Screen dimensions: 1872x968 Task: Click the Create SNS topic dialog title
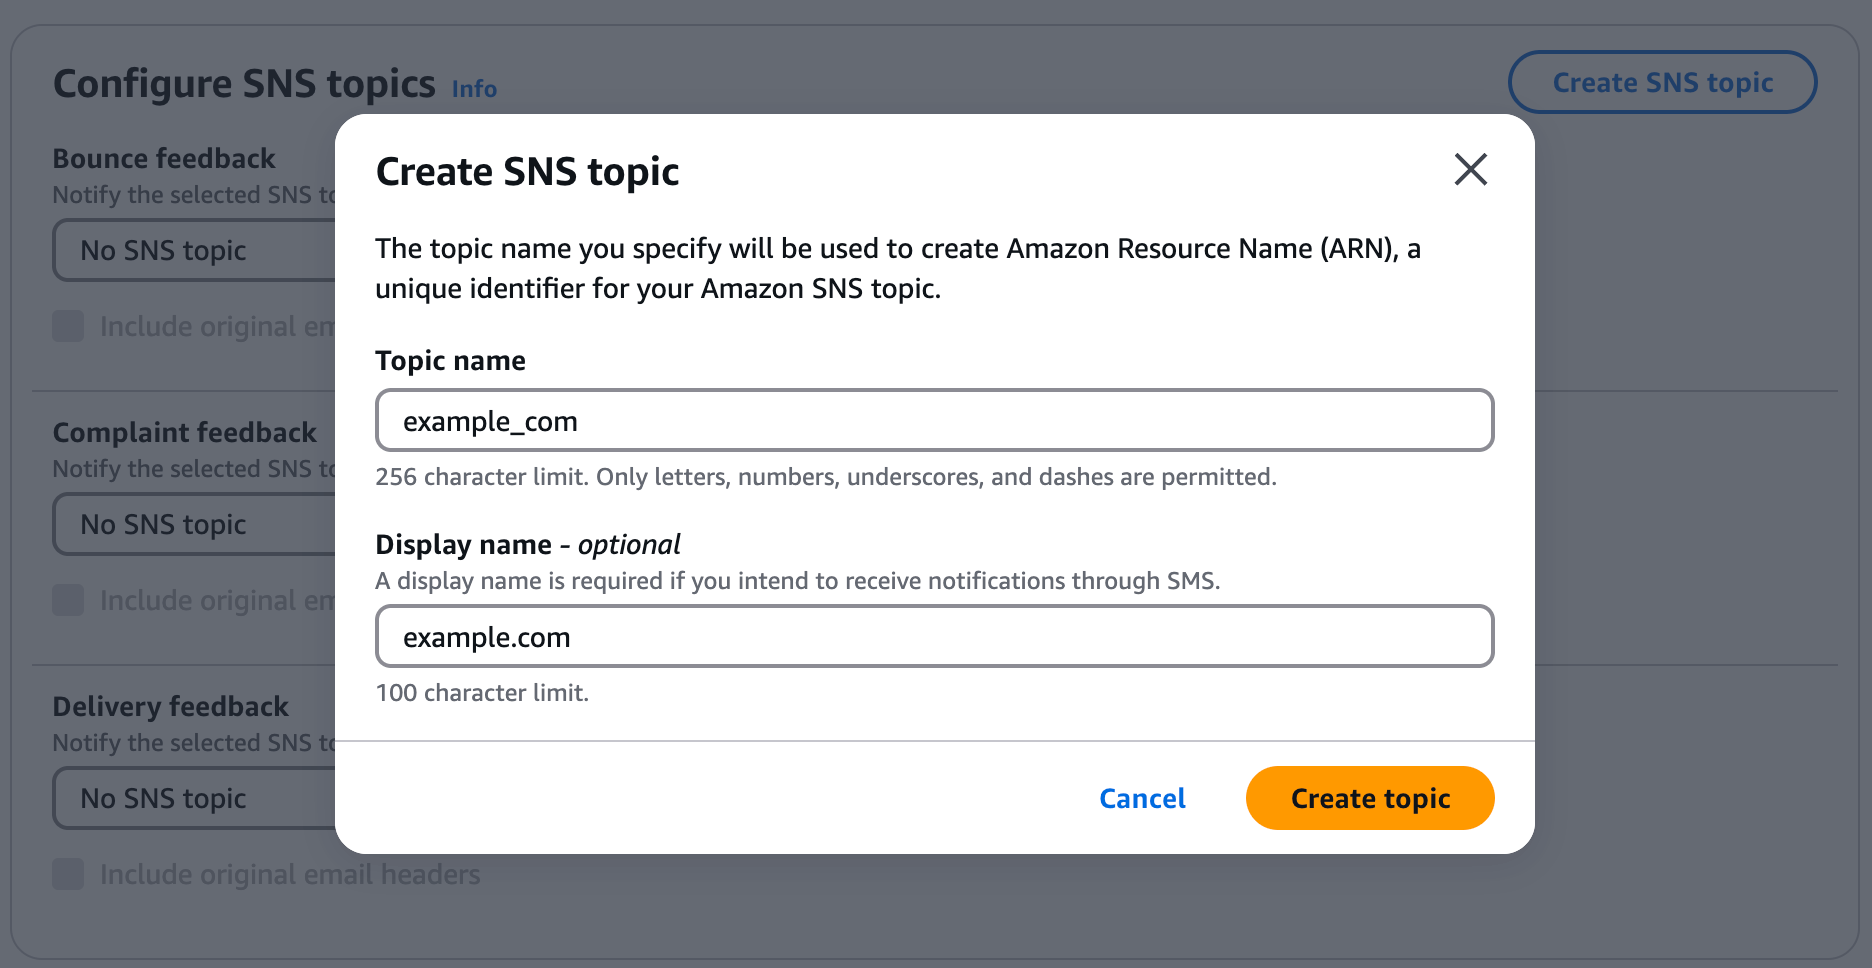coord(527,171)
